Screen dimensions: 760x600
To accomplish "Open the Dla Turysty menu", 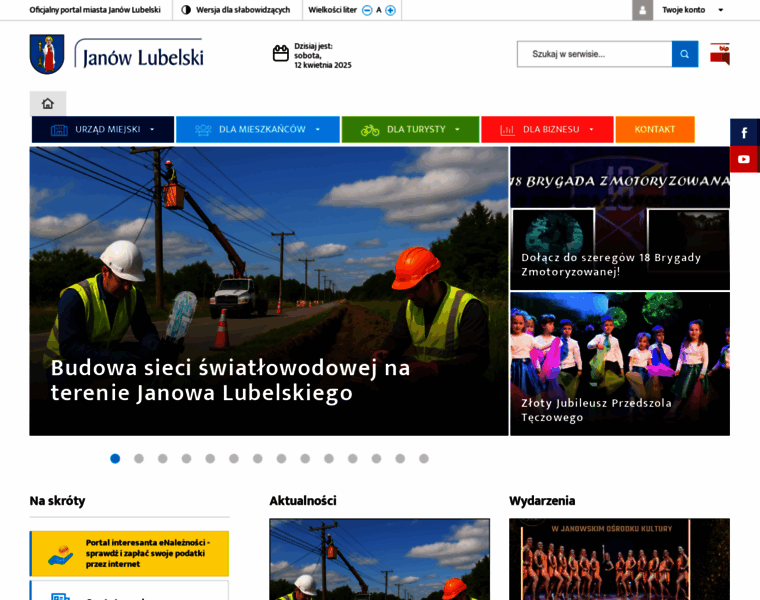I will [410, 129].
